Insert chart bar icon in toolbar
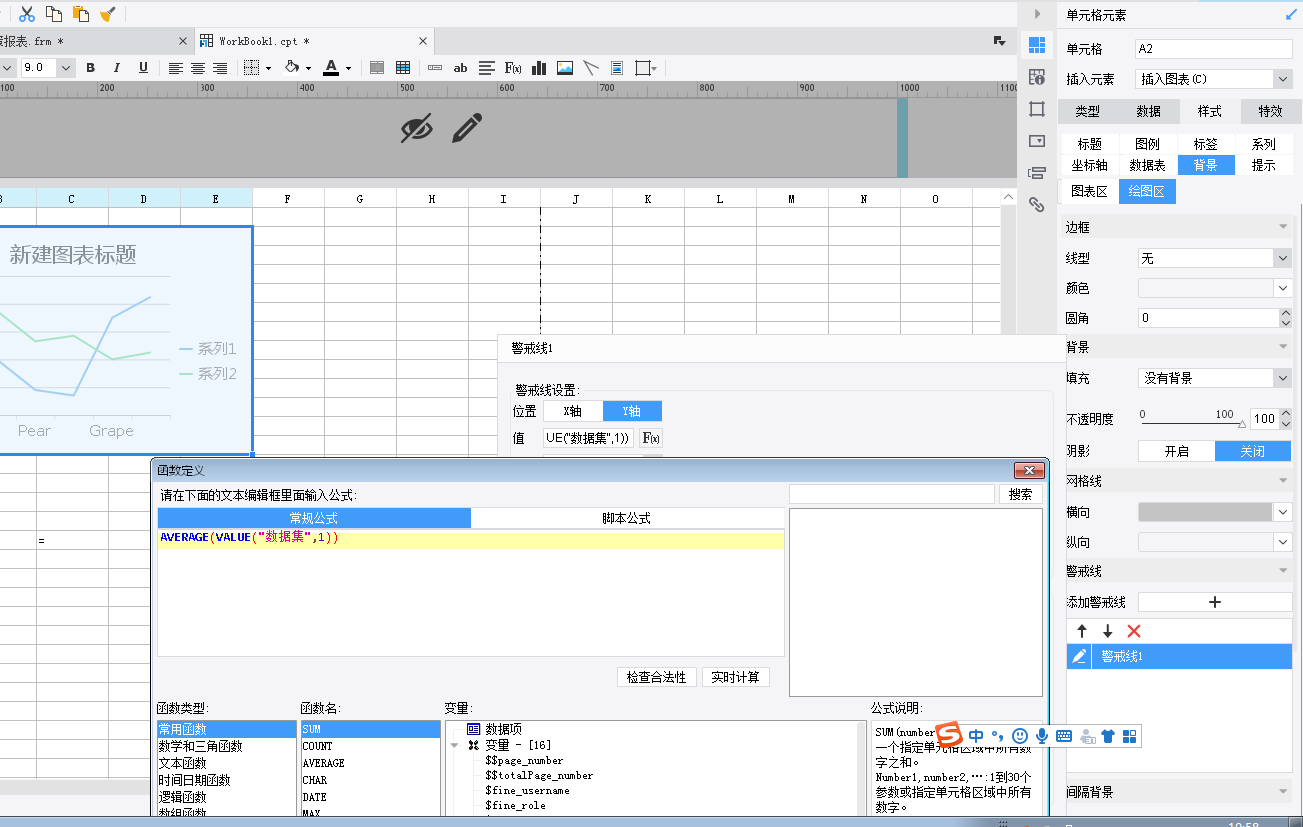 coord(539,68)
